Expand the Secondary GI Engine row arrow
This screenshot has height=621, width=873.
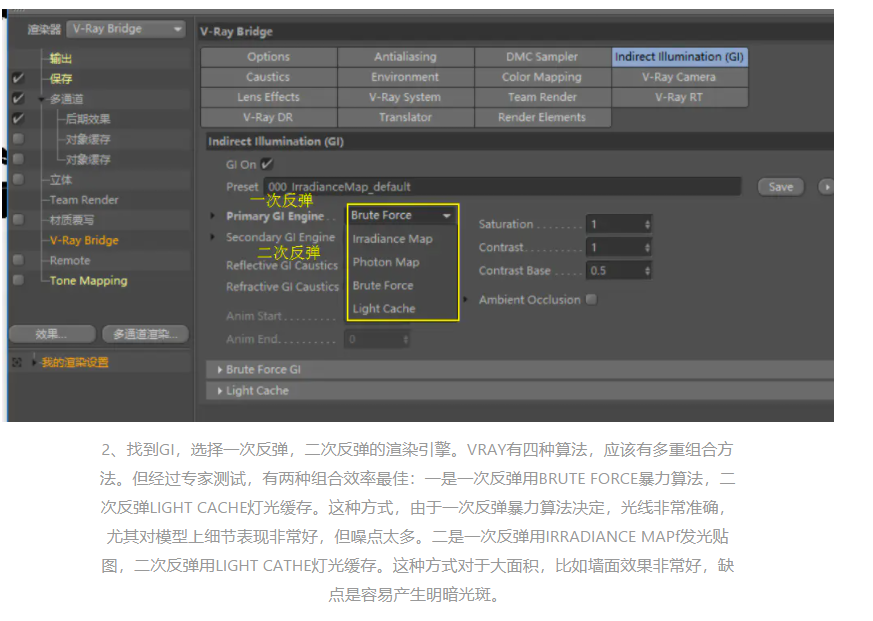[212, 237]
